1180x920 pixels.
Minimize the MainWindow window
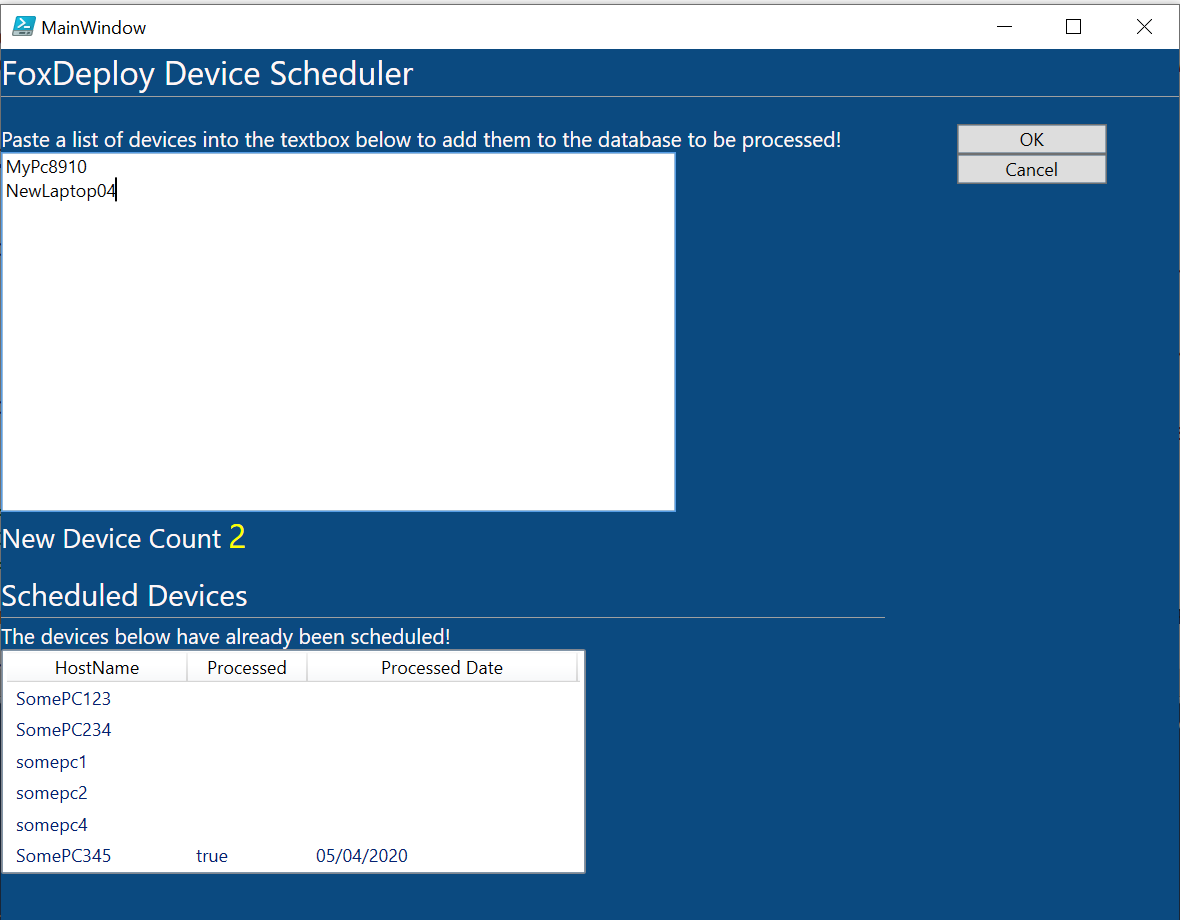click(1004, 26)
